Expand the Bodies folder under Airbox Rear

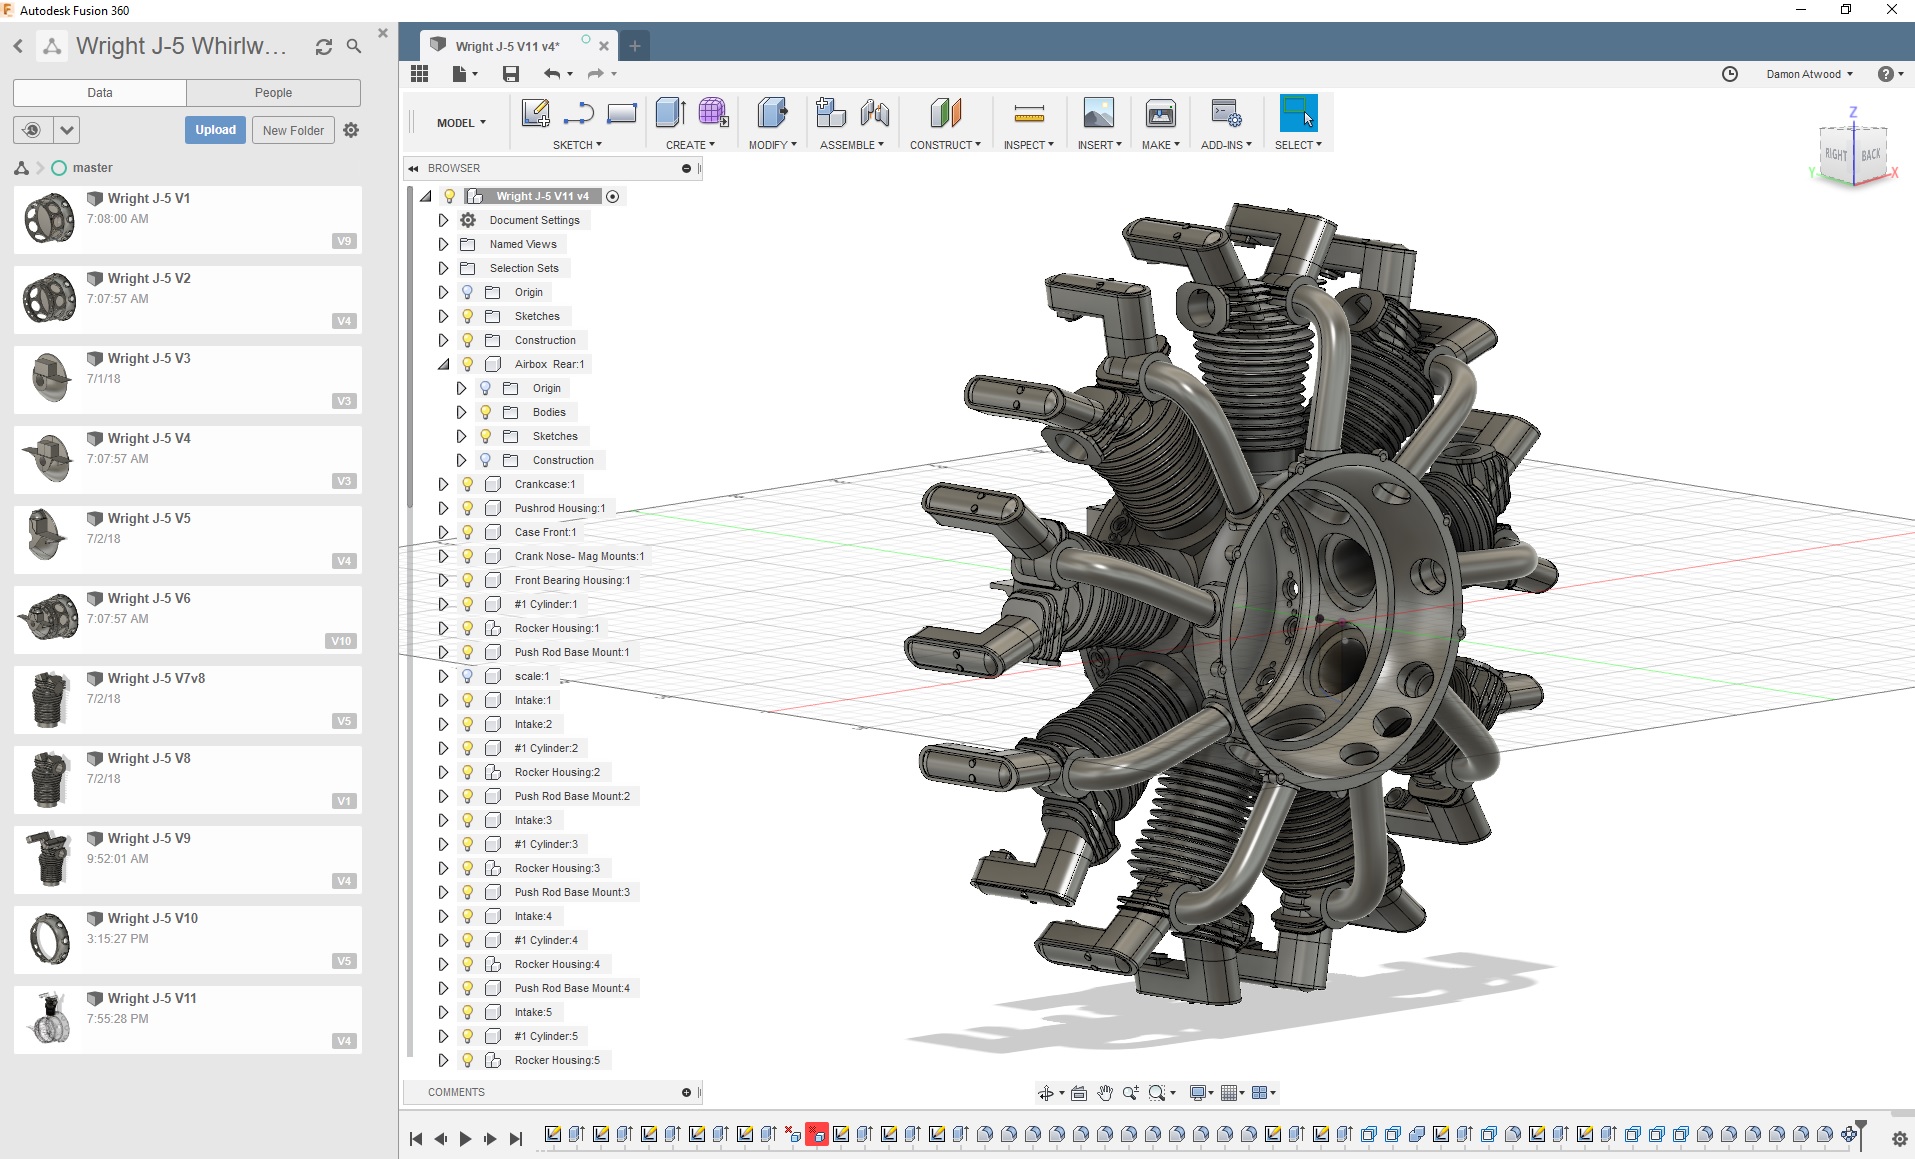(x=461, y=412)
